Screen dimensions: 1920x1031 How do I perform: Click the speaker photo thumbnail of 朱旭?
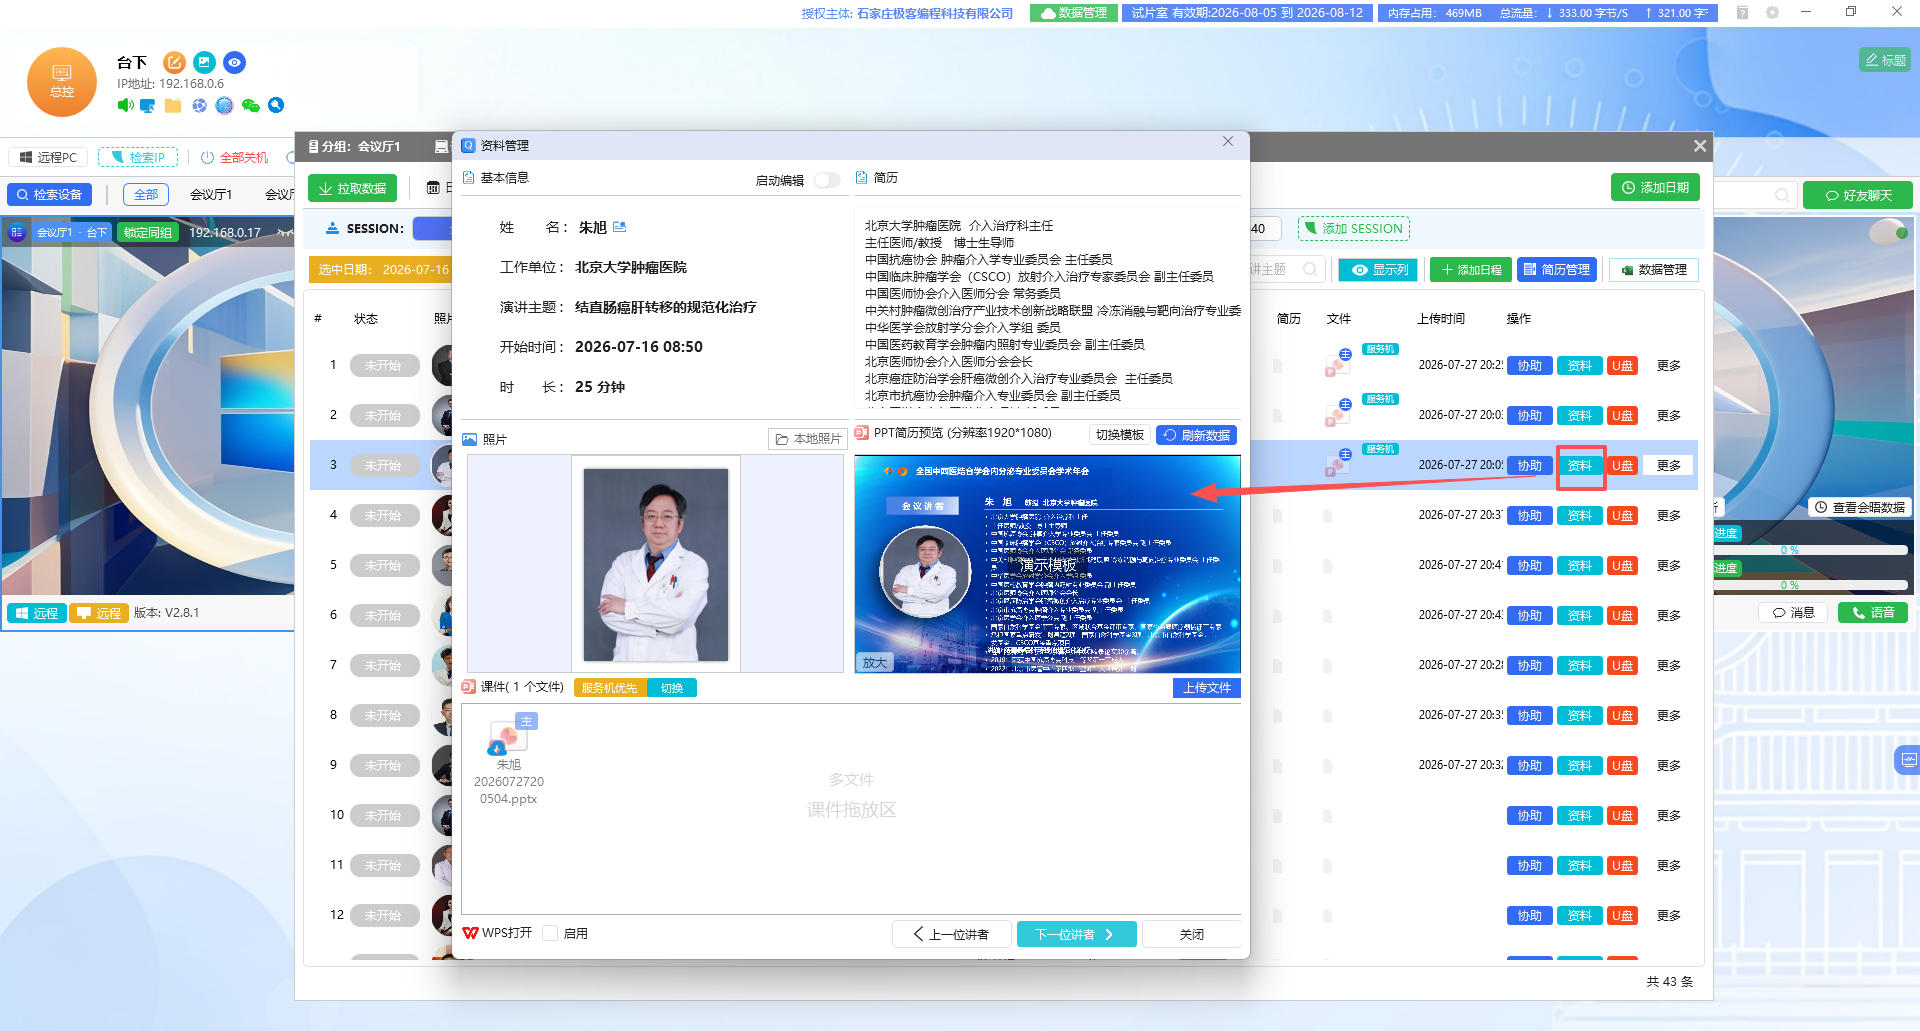point(656,564)
